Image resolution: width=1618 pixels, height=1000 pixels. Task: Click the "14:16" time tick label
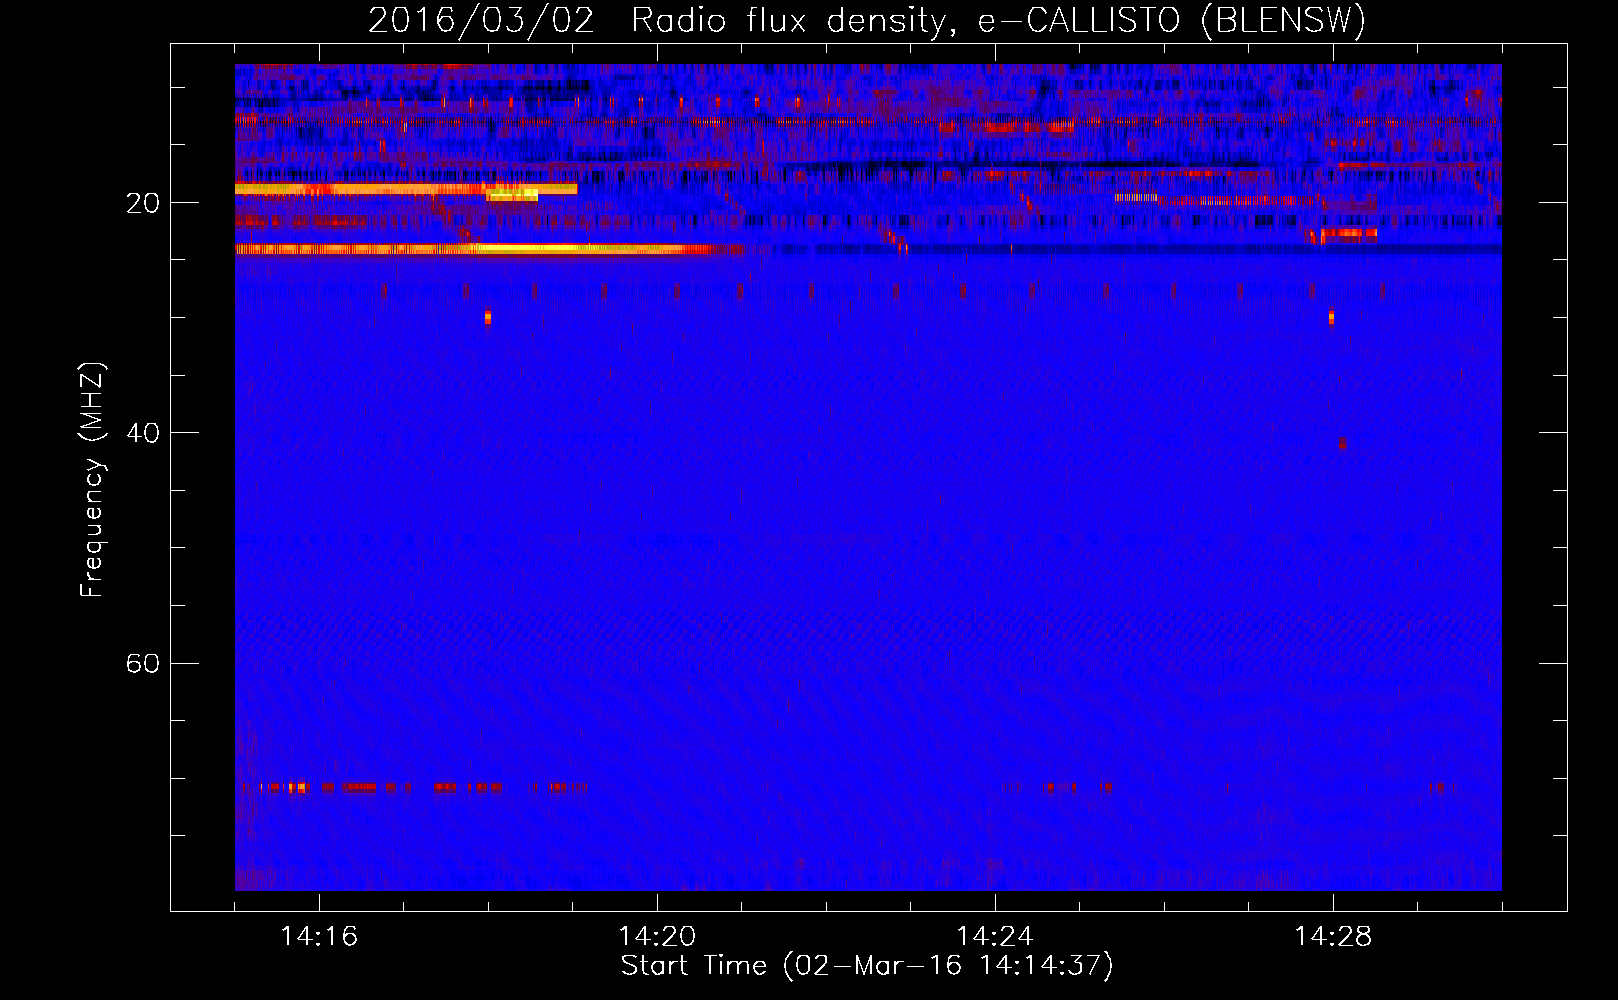tap(319, 936)
